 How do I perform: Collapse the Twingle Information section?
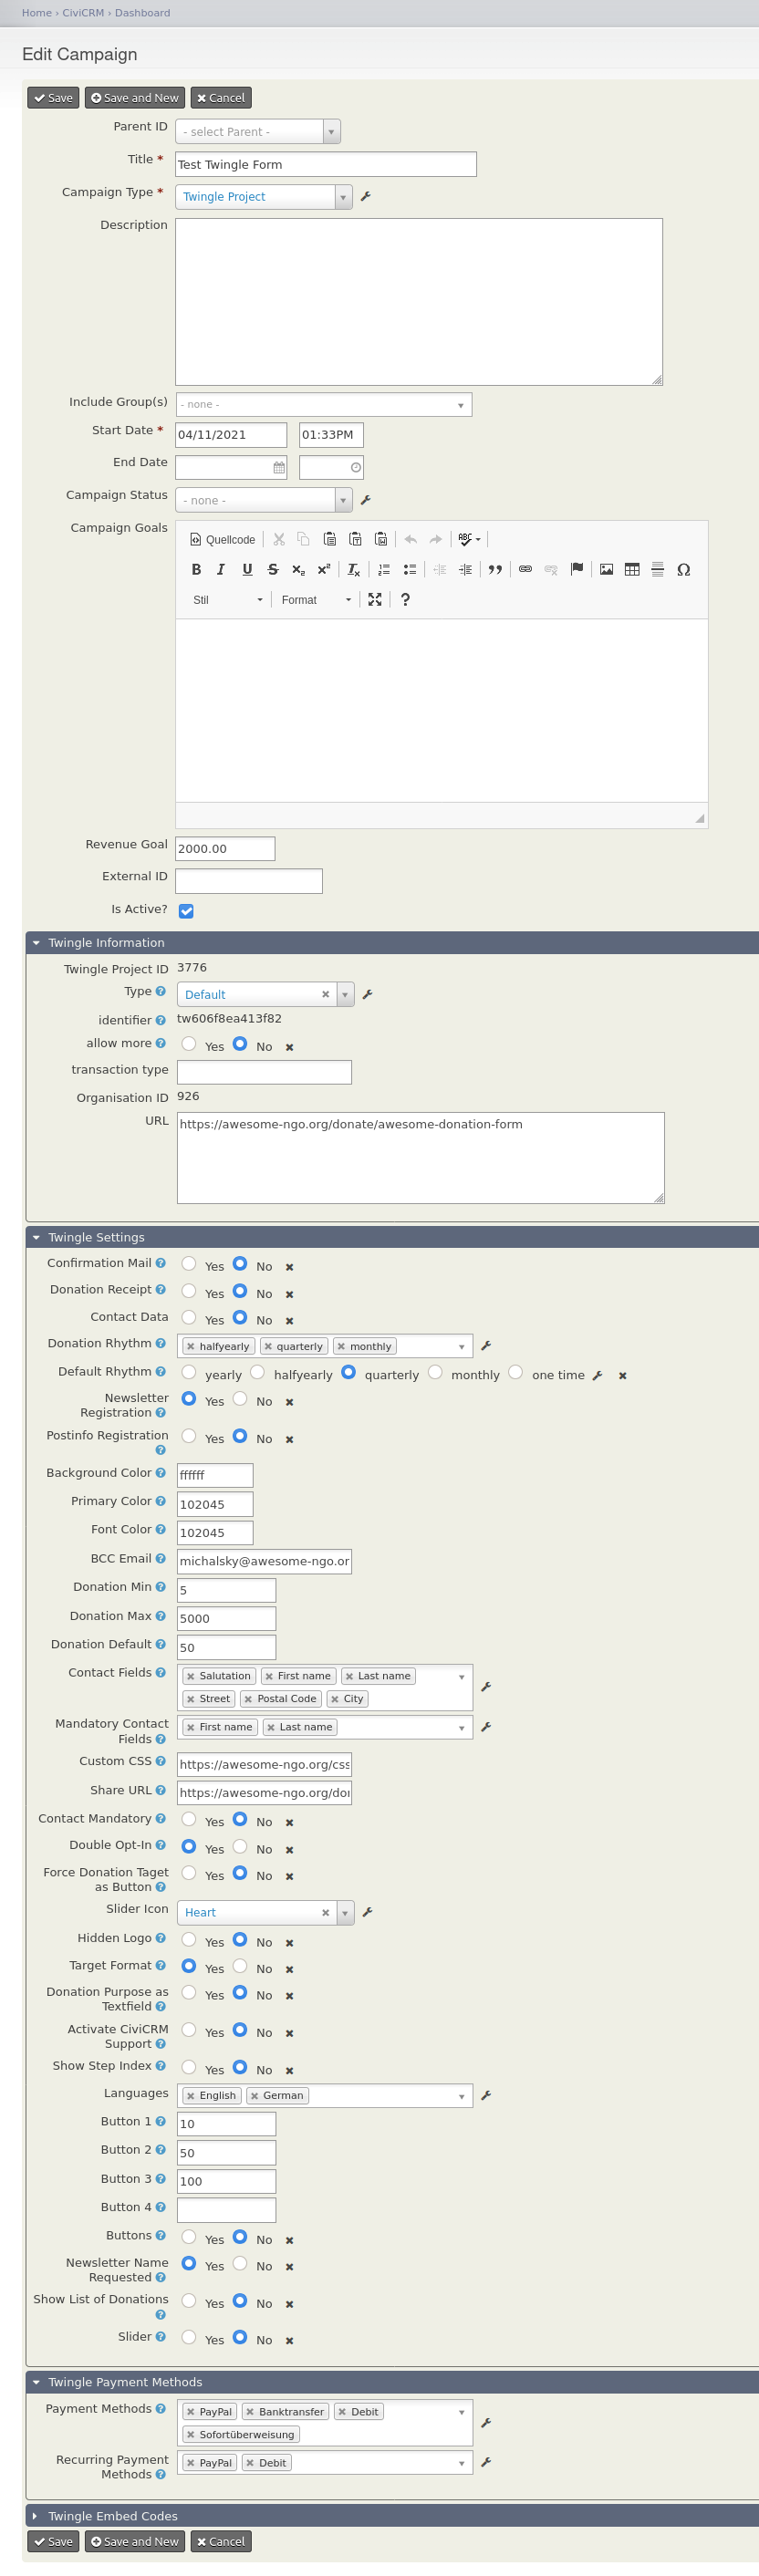(392, 943)
